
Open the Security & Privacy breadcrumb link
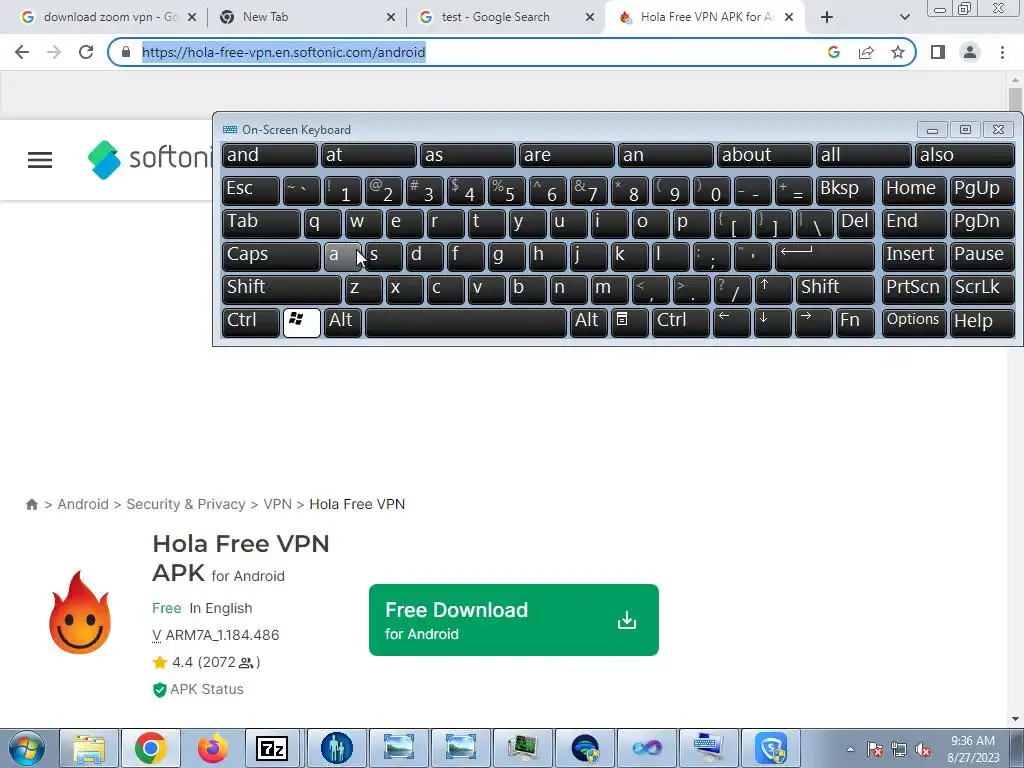click(x=185, y=504)
